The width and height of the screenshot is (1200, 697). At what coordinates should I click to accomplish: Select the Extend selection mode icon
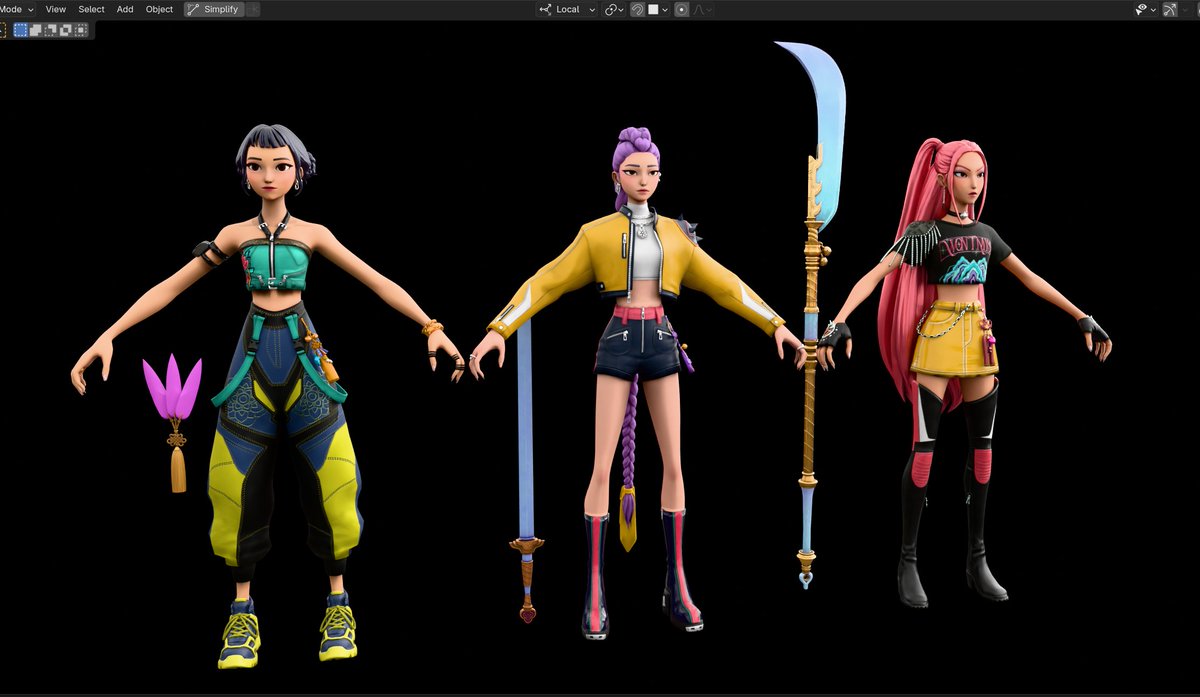coord(35,30)
